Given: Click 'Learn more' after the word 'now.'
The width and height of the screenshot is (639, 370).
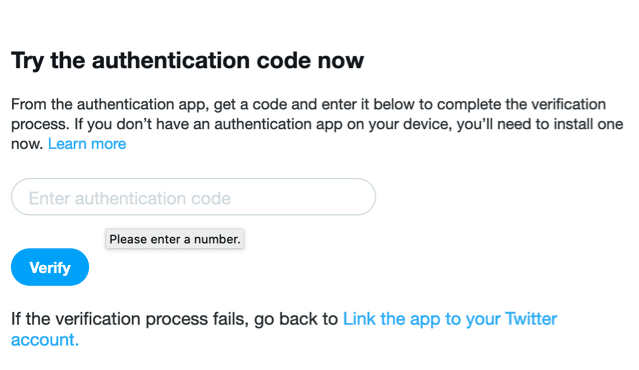Looking at the screenshot, I should click(87, 144).
